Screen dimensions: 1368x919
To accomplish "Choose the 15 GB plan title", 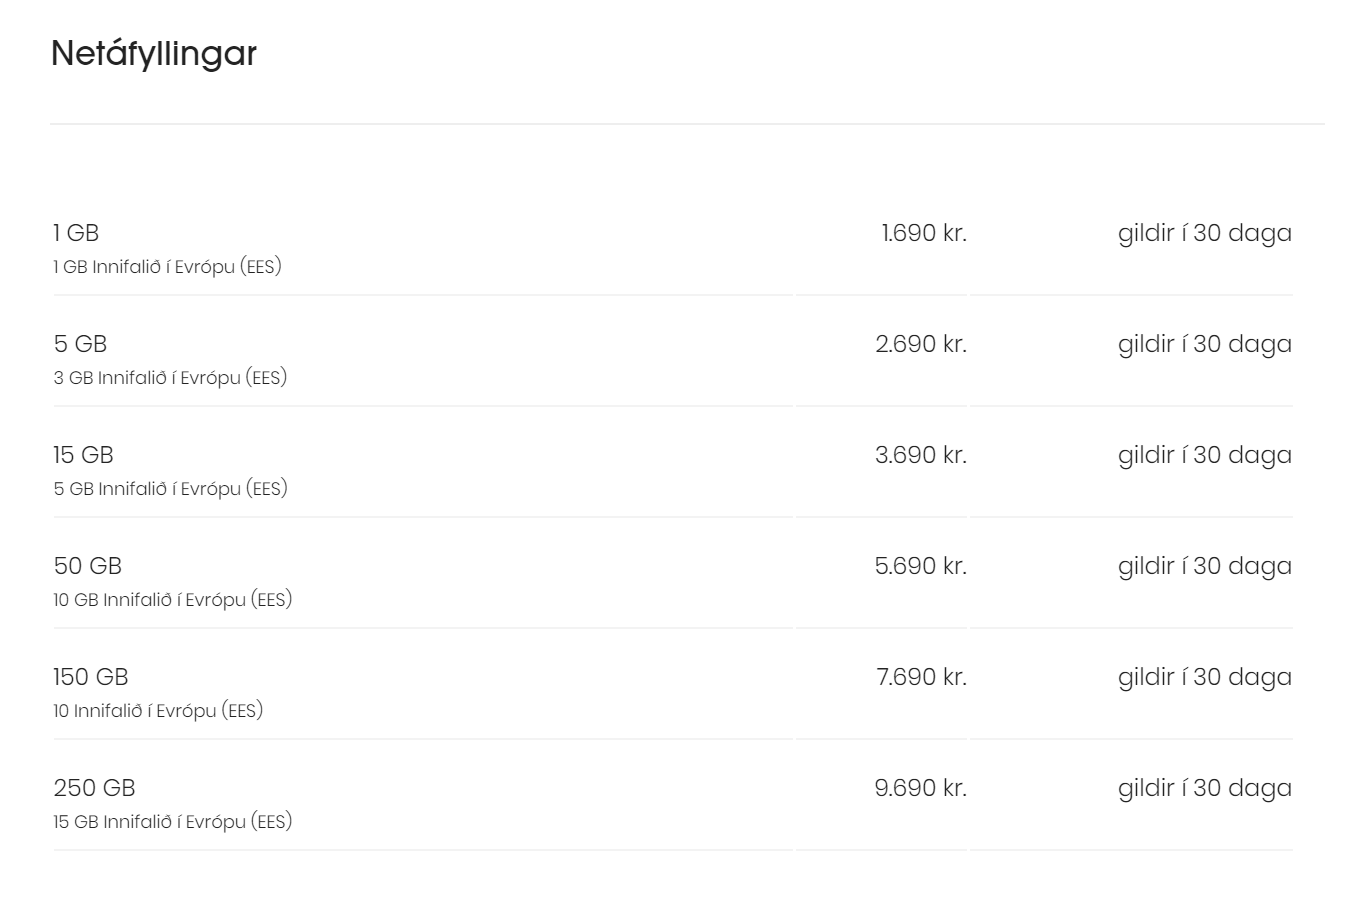I will (83, 455).
